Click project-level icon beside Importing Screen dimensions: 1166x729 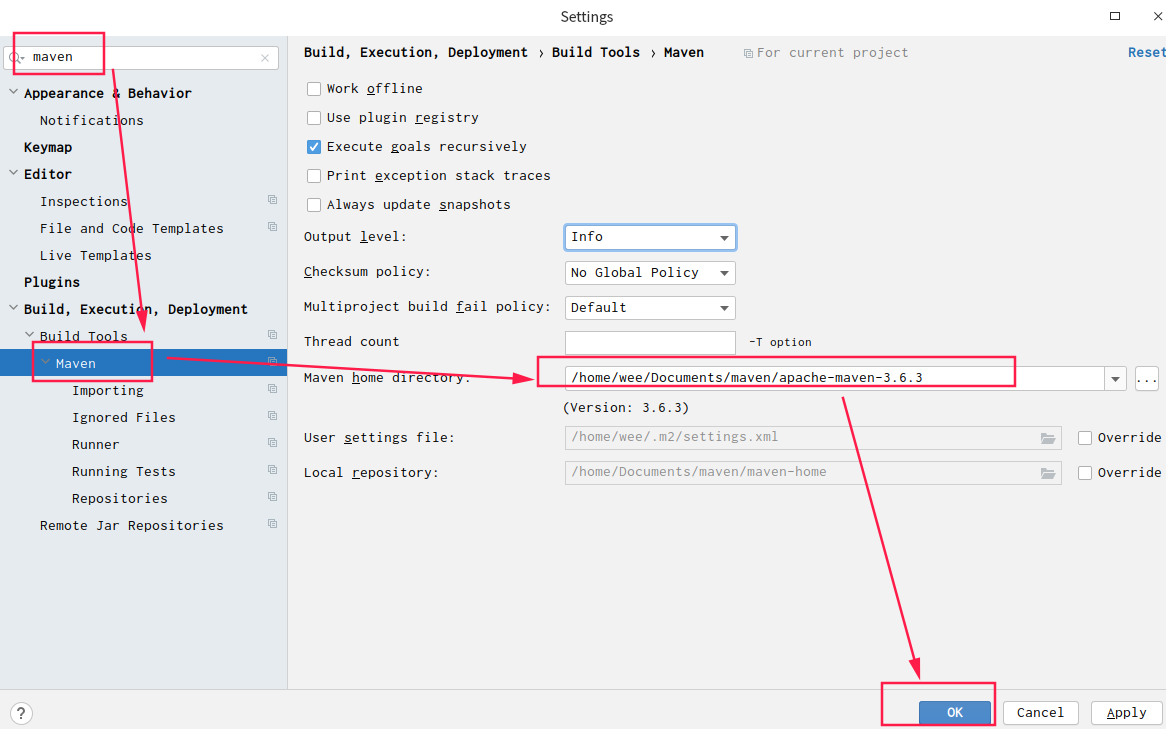pos(272,389)
